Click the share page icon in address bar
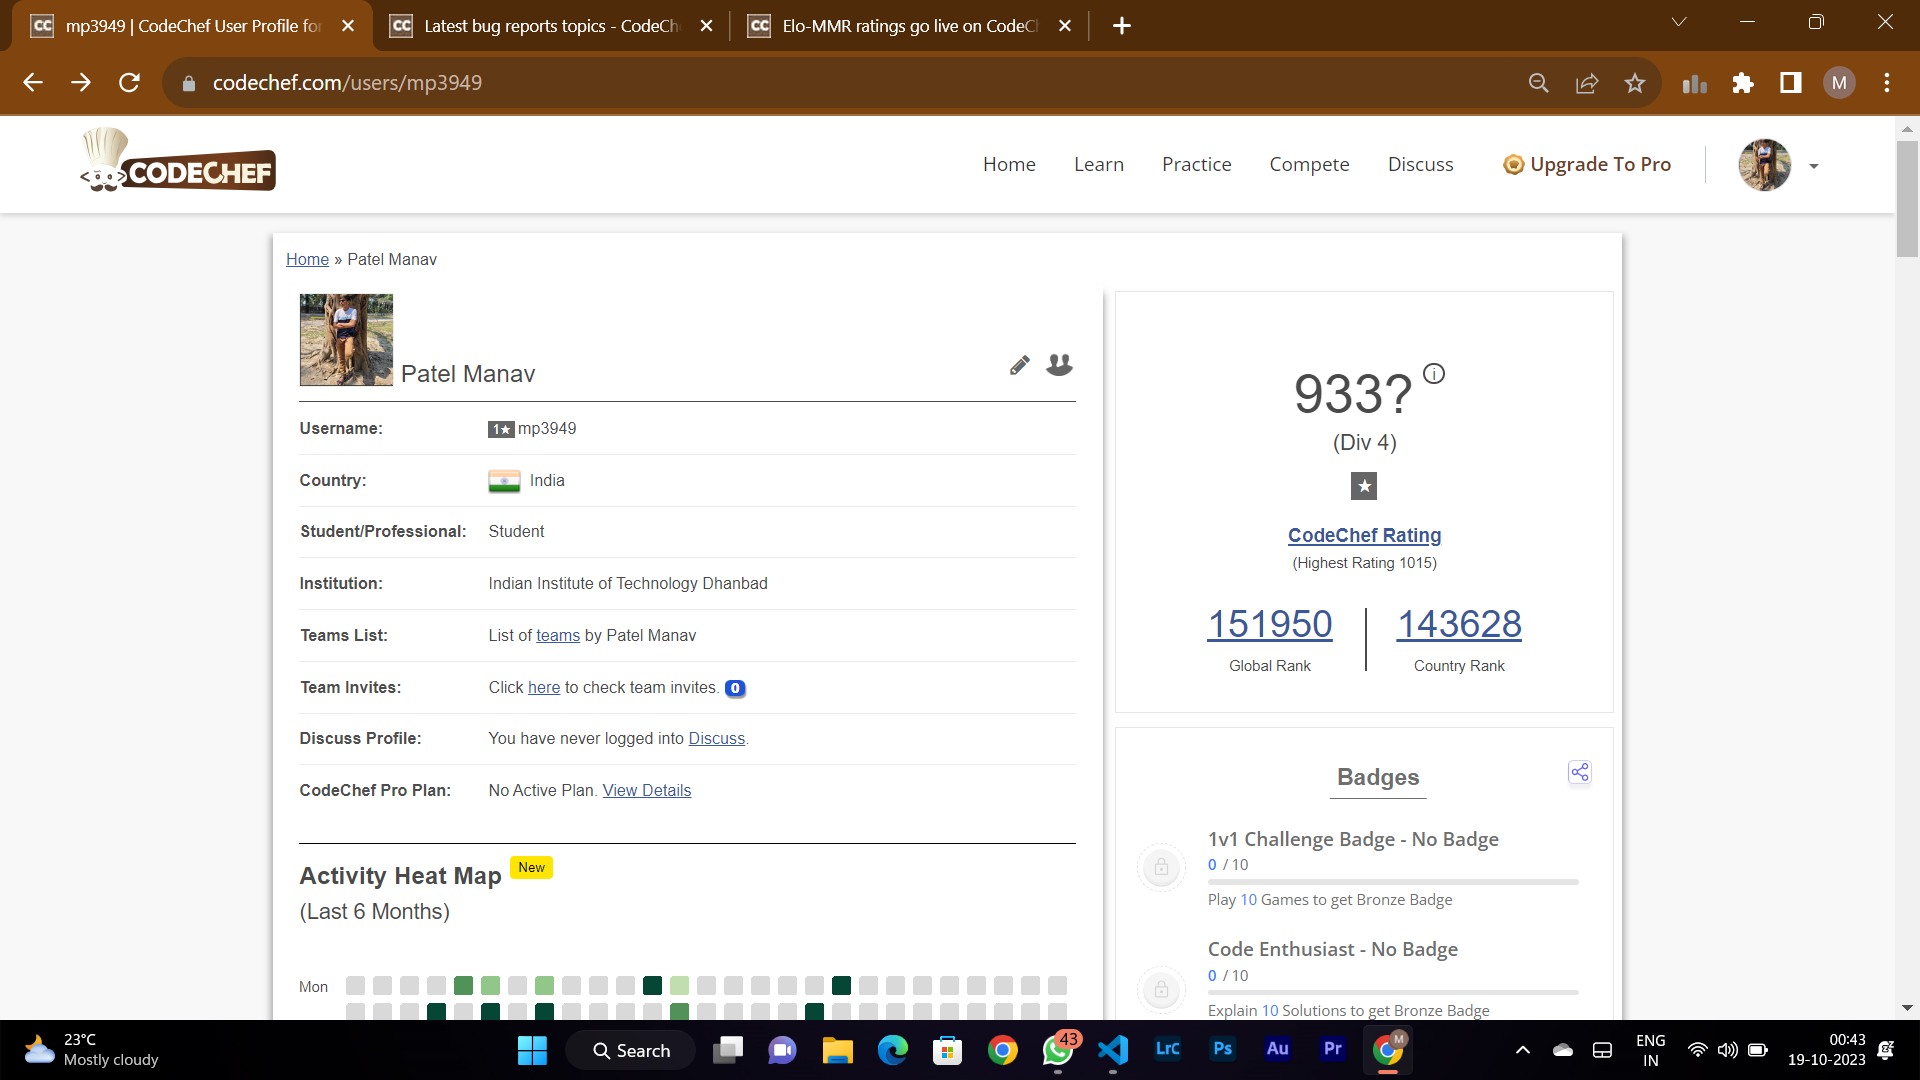The image size is (1920, 1080). pos(1587,83)
